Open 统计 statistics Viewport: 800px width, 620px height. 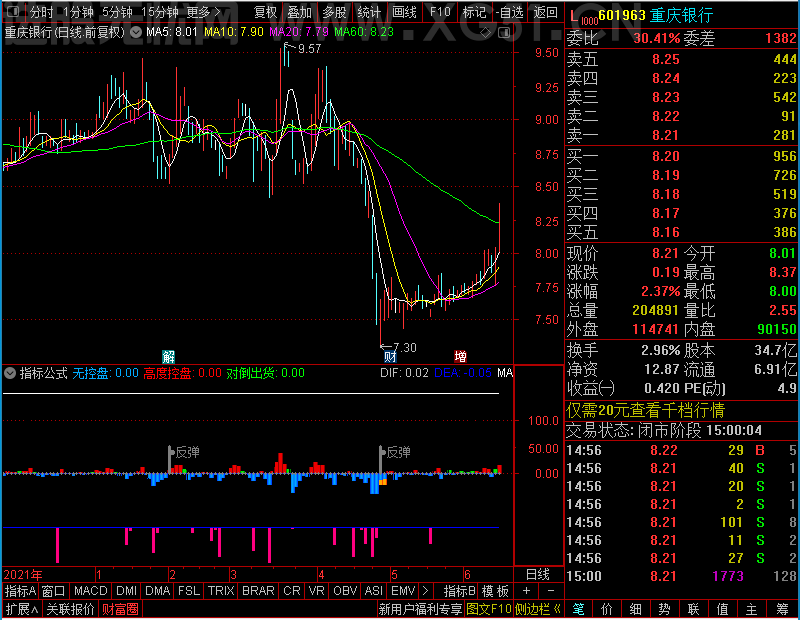click(369, 11)
